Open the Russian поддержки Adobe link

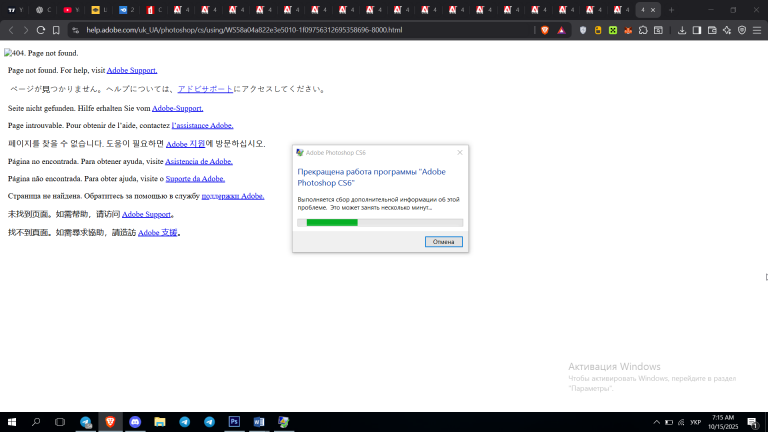pyautogui.click(x=233, y=196)
